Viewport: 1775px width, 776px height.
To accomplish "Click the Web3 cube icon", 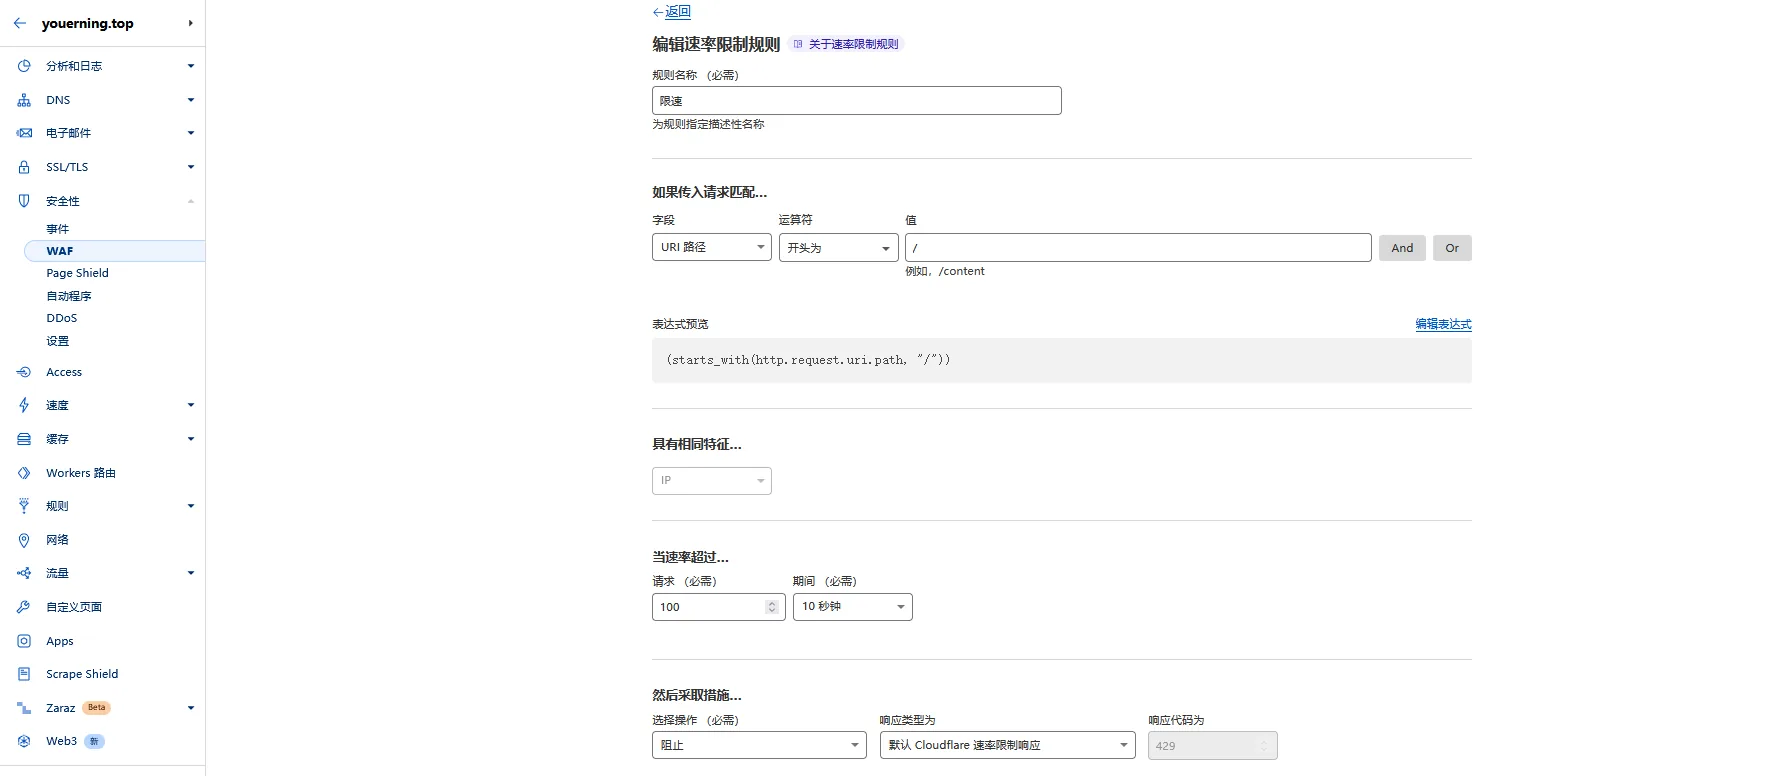I will tap(24, 741).
